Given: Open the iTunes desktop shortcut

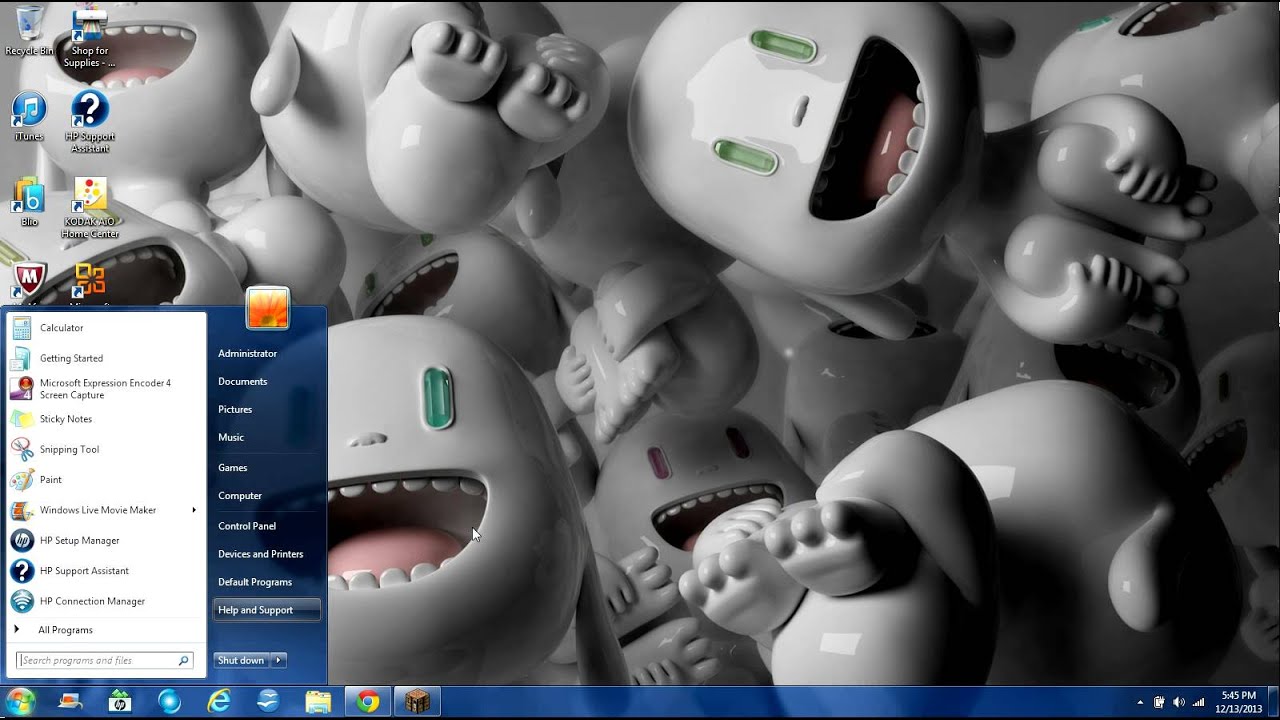Looking at the screenshot, I should [29, 117].
